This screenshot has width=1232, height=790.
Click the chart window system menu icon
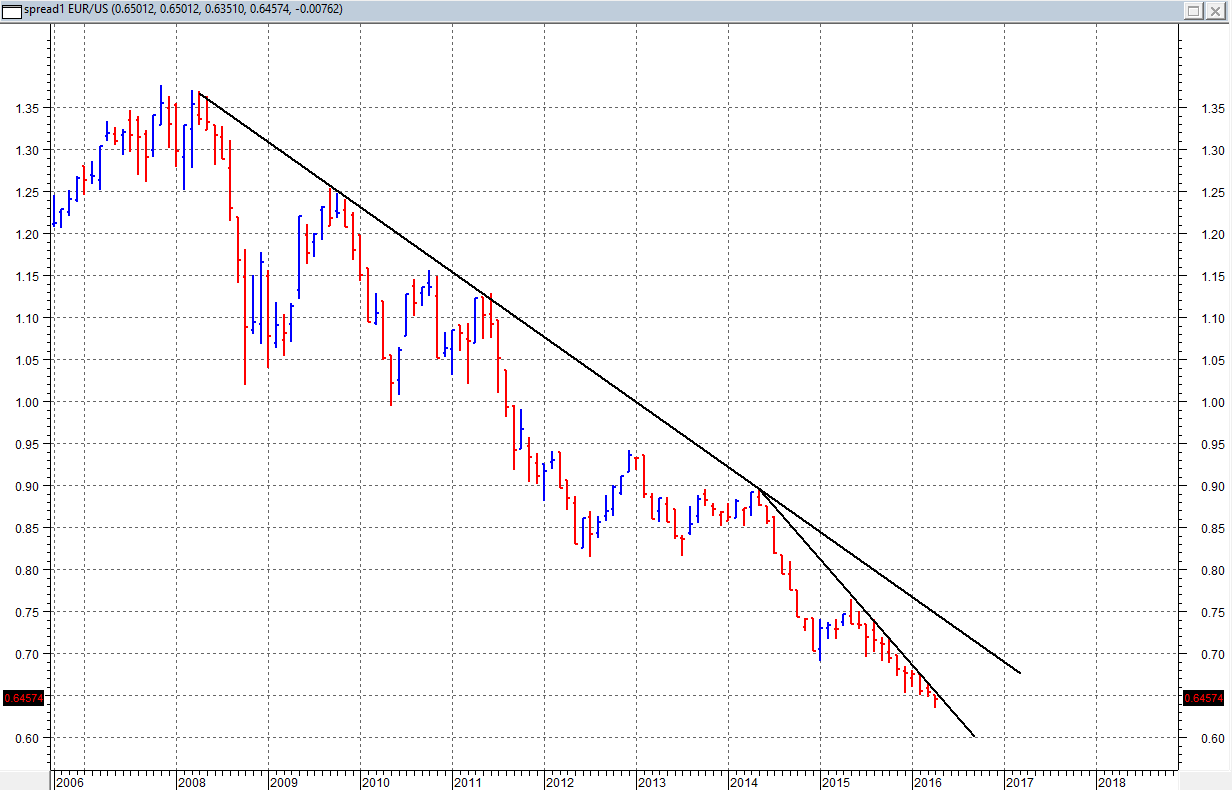(x=12, y=10)
